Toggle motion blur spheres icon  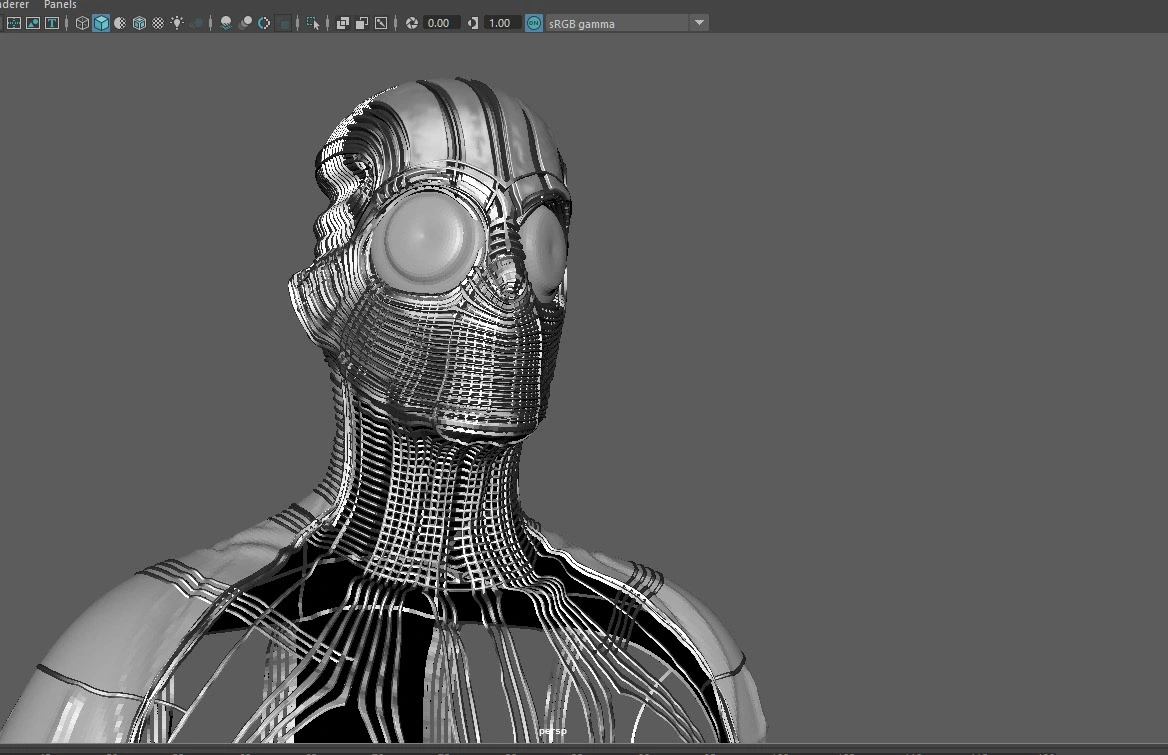pos(245,23)
